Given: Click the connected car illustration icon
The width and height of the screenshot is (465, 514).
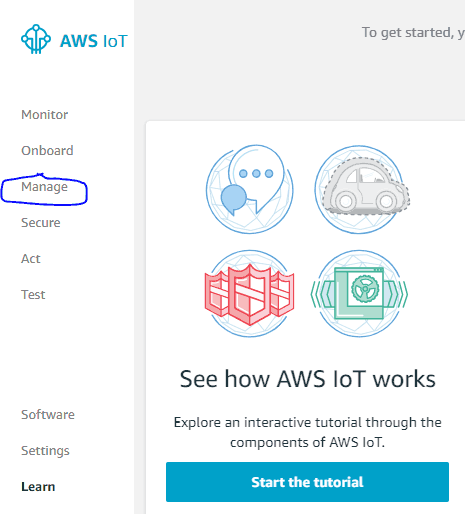Looking at the screenshot, I should [x=362, y=189].
